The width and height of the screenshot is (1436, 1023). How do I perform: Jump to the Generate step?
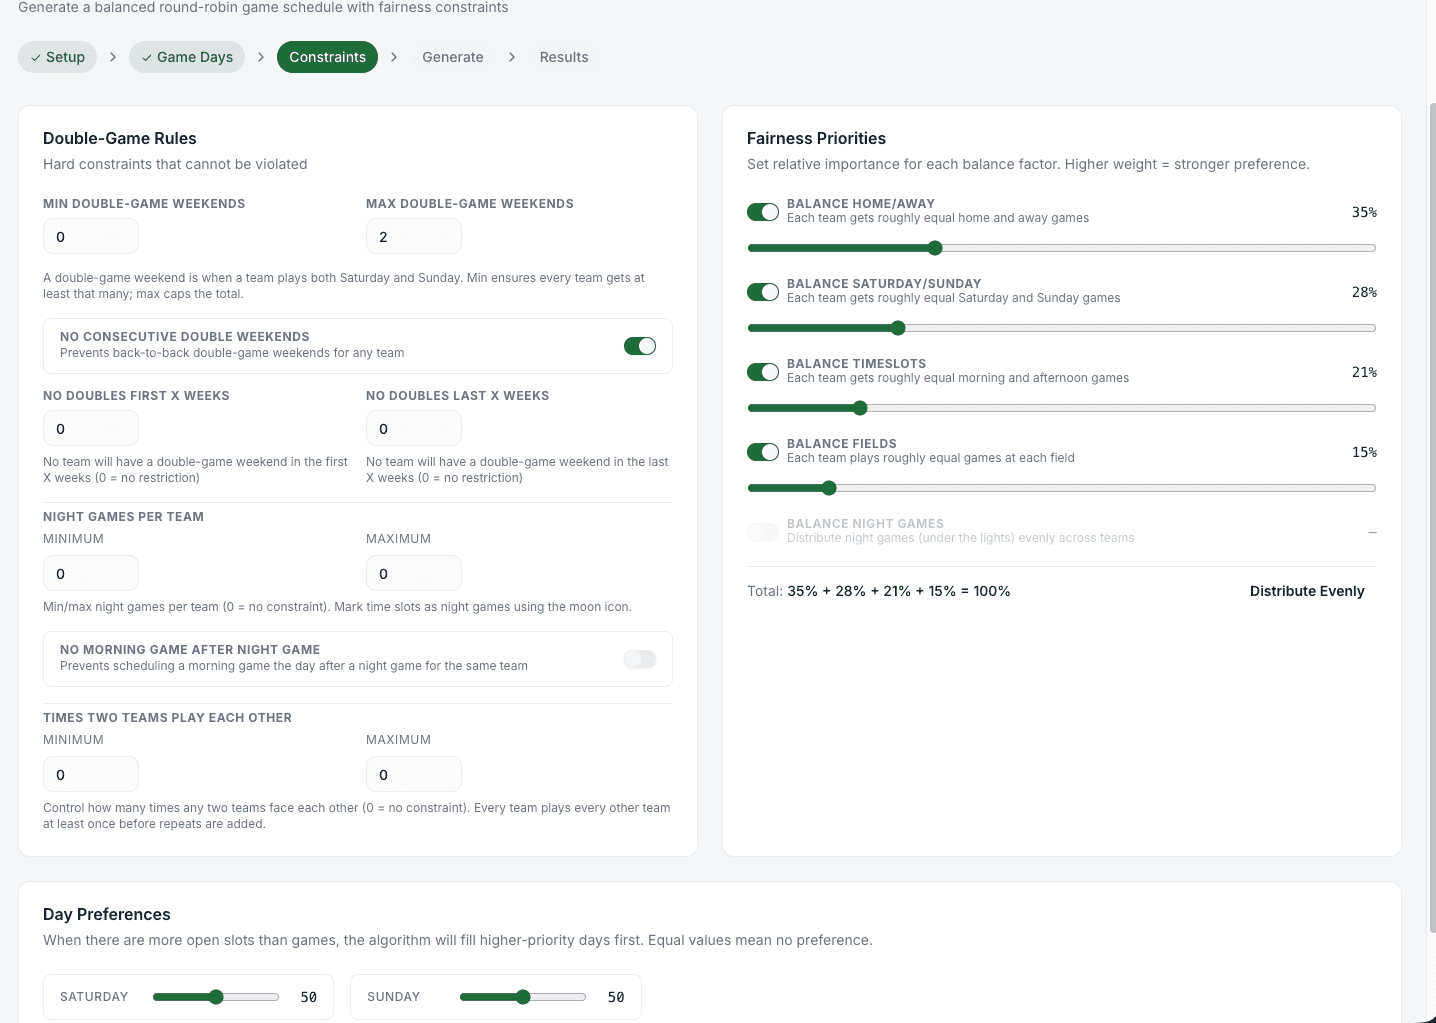click(x=452, y=57)
